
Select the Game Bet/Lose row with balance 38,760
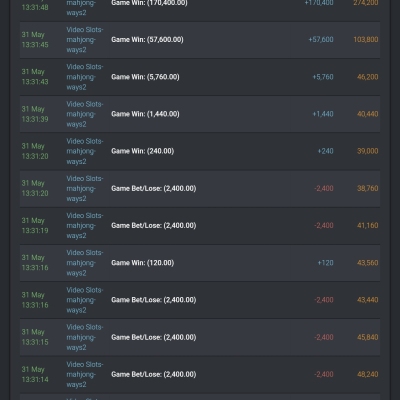click(200, 189)
